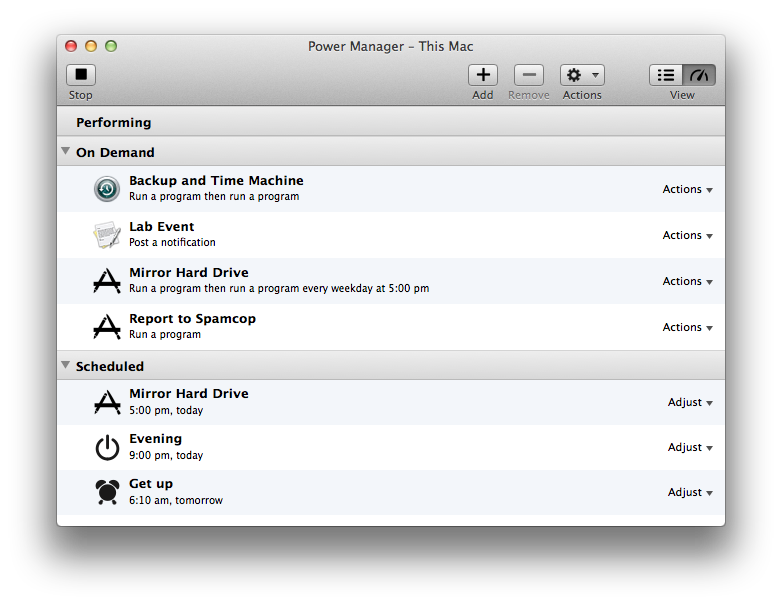
Task: Open the gear Actions toolbar menu
Action: coord(582,75)
